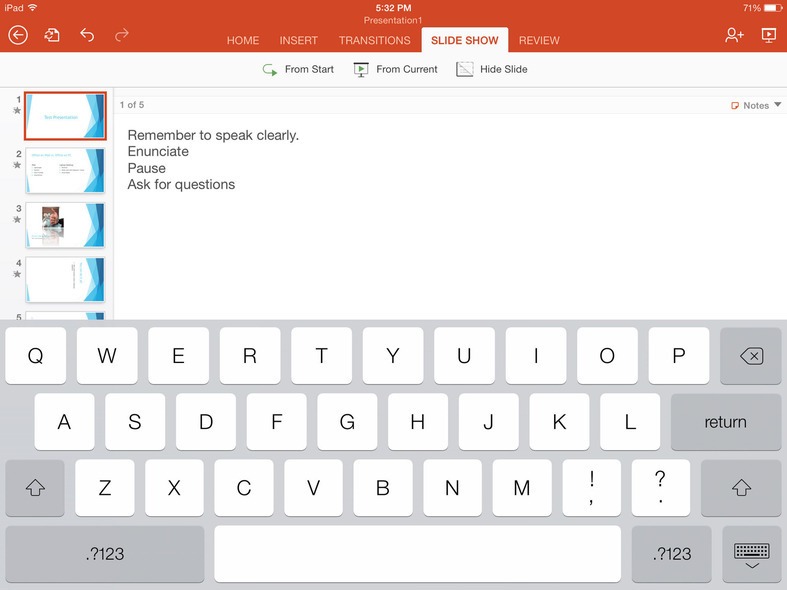Viewport: 787px width, 590px height.
Task: Tap the notes text after 'Ask for questions'
Action: [238, 185]
